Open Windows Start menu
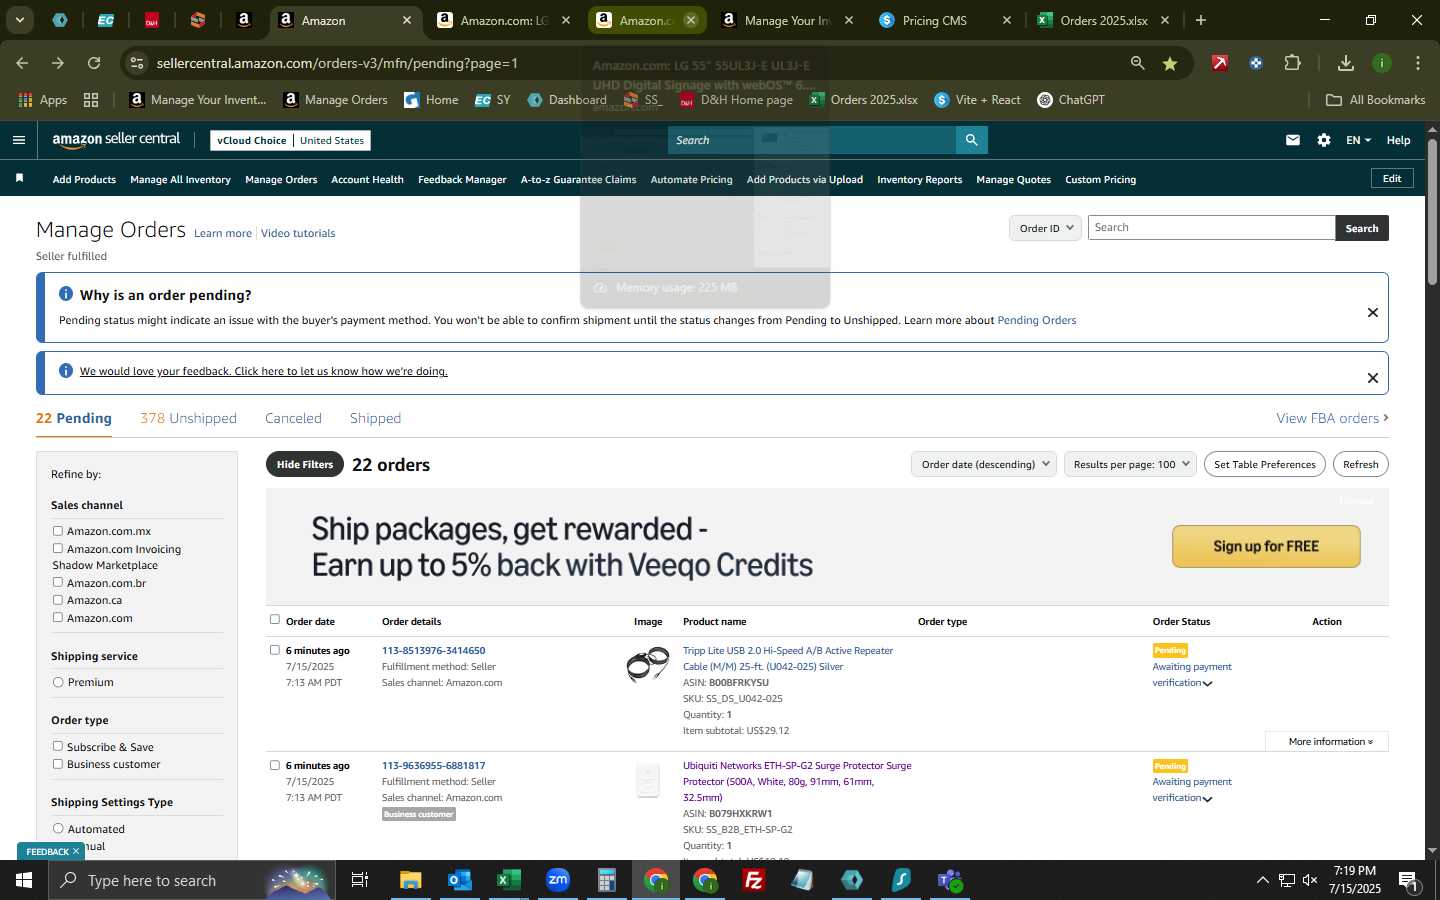 coord(24,880)
